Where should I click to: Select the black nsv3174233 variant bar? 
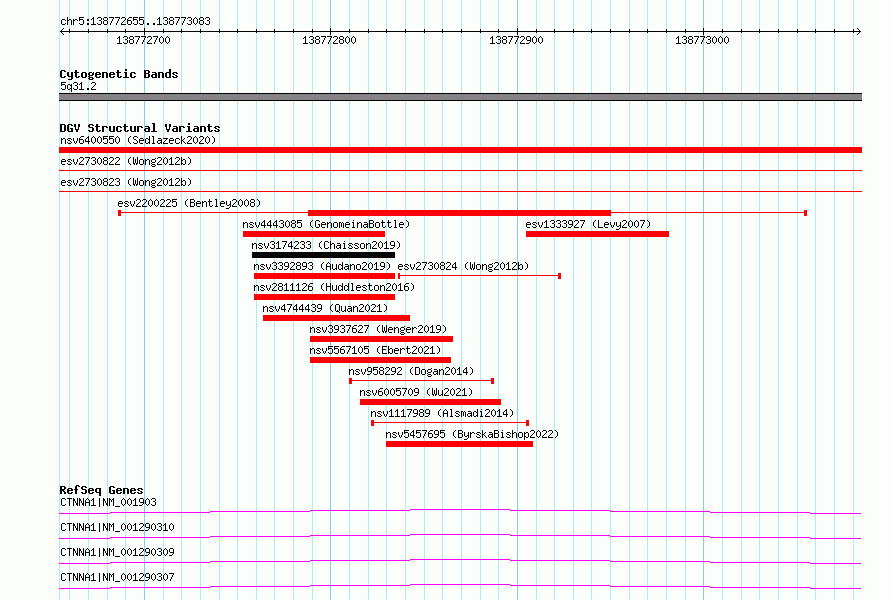tap(324, 255)
